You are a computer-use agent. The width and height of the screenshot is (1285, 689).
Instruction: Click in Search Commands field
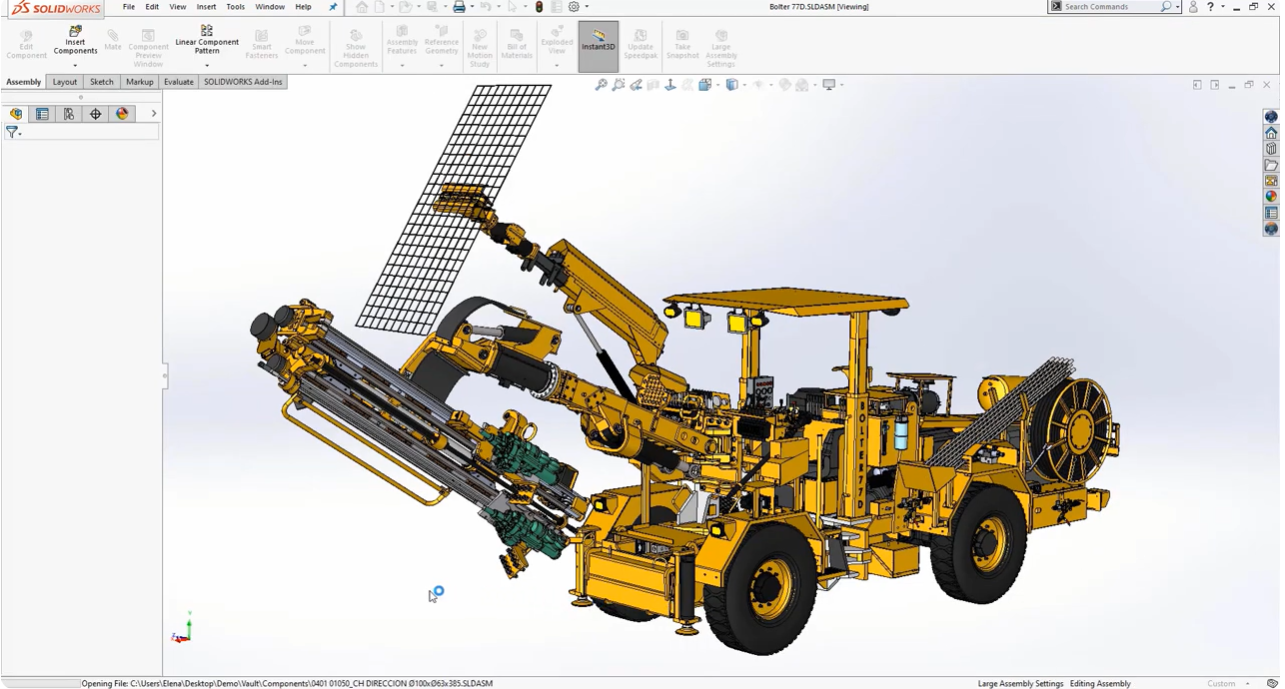pos(1110,7)
